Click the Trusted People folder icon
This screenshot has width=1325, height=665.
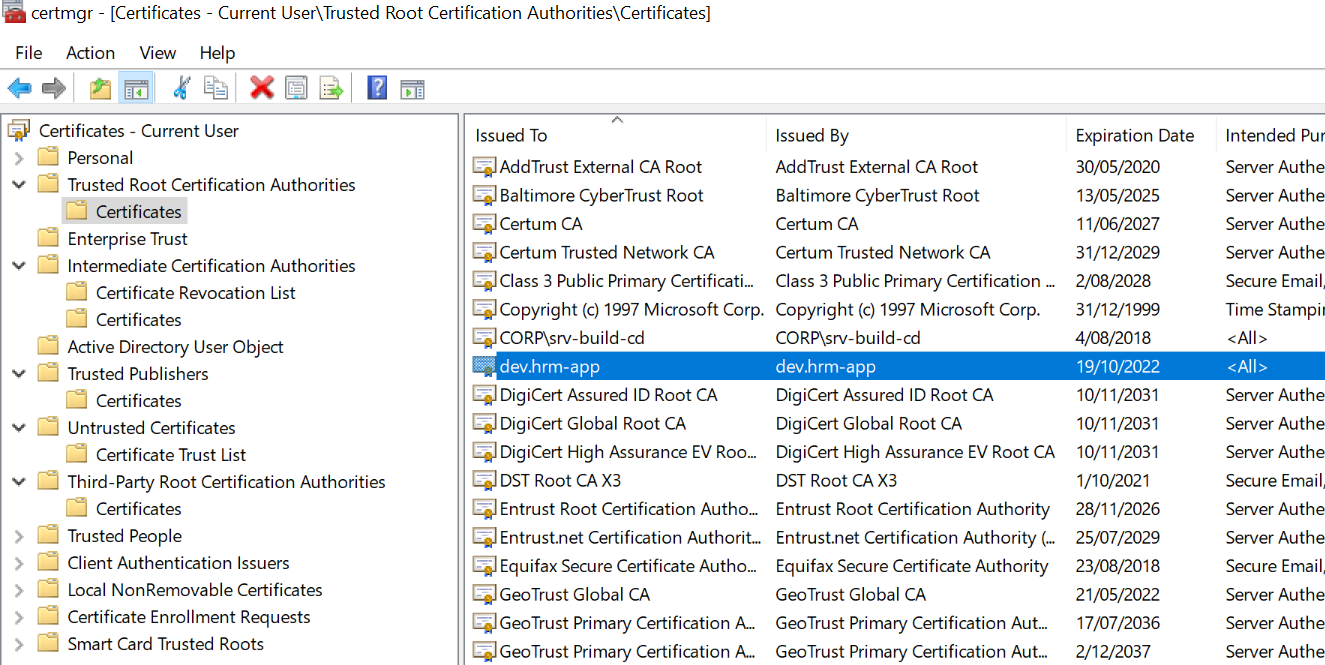(x=48, y=535)
